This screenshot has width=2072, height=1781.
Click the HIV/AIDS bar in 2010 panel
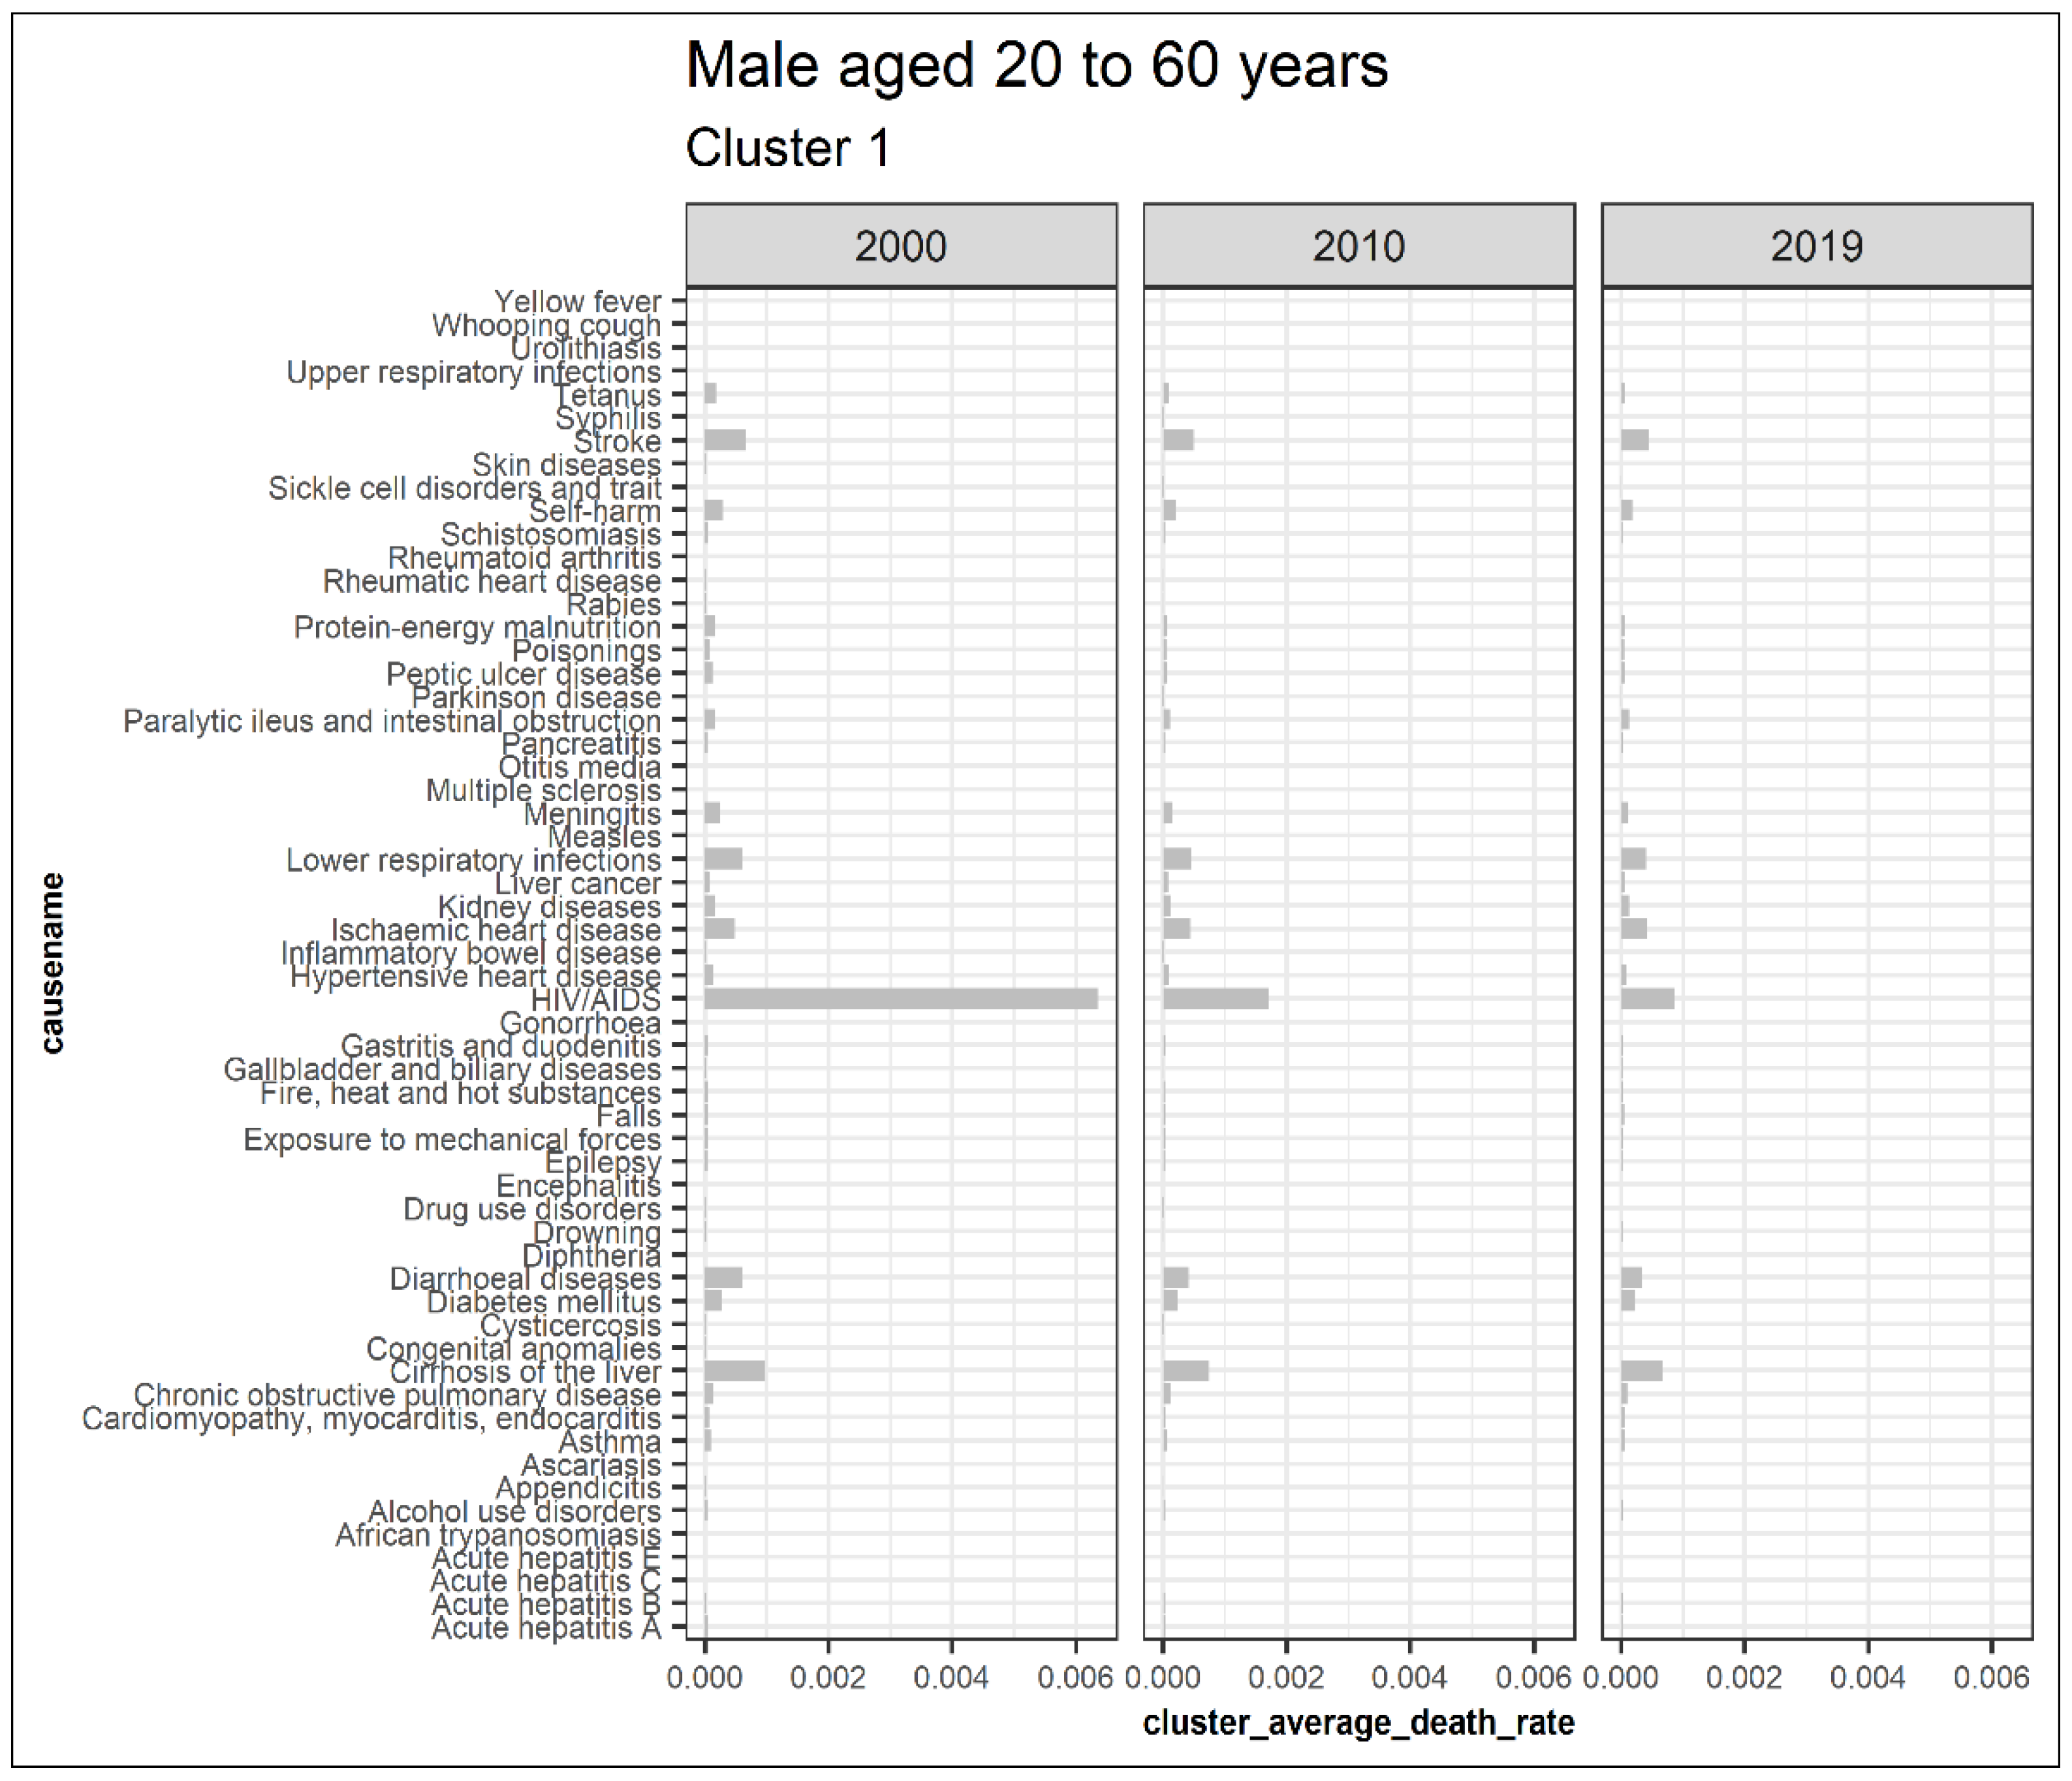(x=1215, y=999)
